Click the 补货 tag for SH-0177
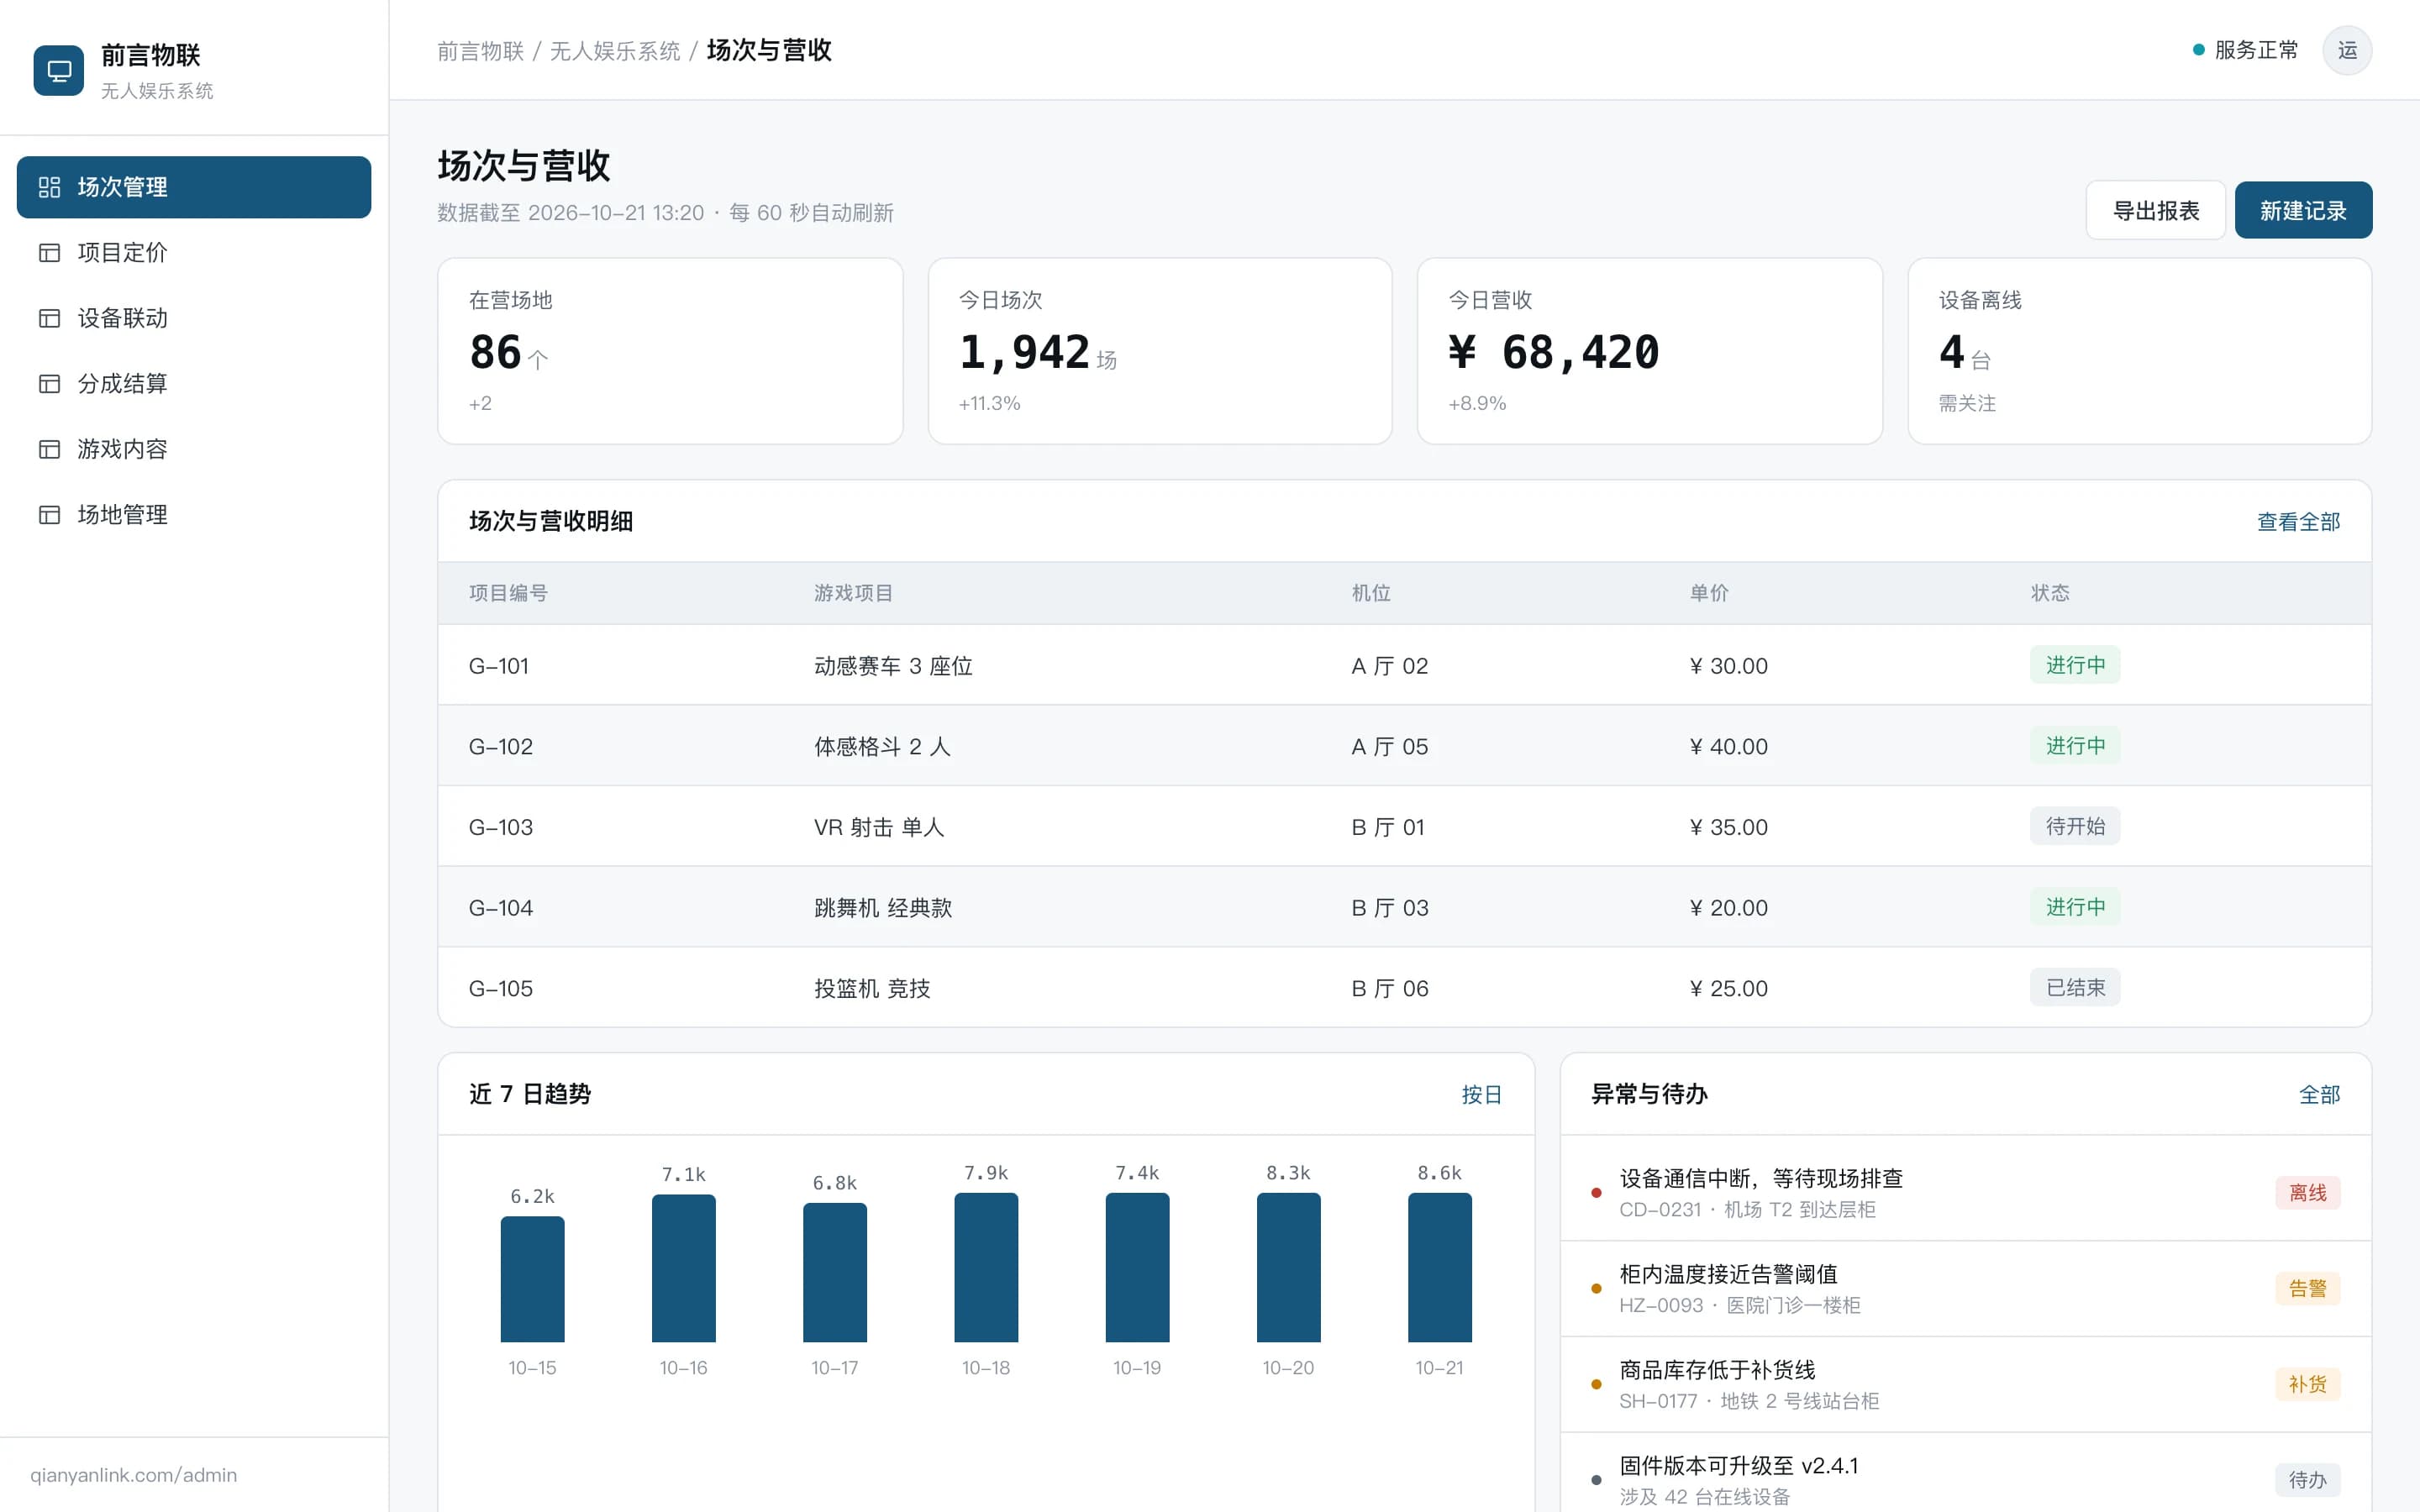2420x1512 pixels. [x=2307, y=1384]
